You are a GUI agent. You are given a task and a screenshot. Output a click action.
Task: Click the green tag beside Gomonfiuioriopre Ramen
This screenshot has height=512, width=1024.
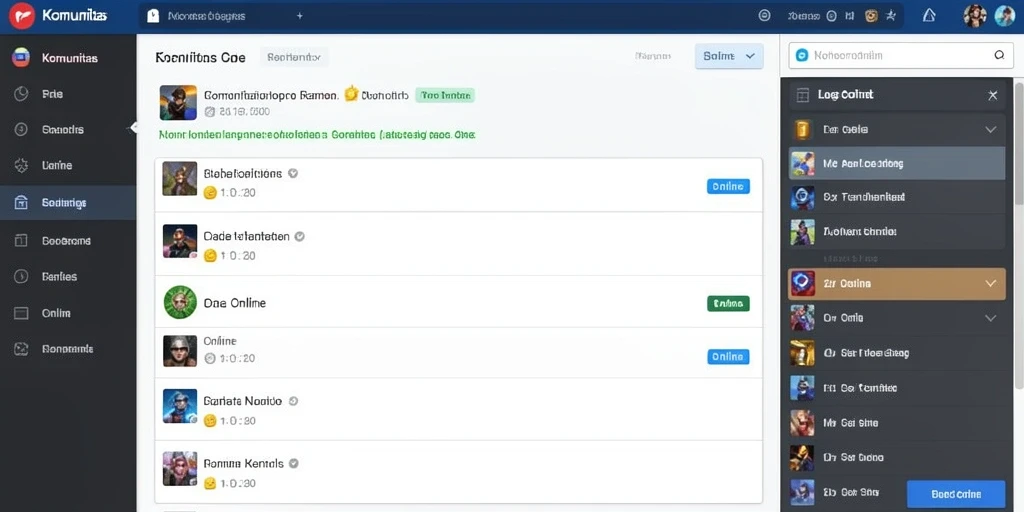coord(445,95)
